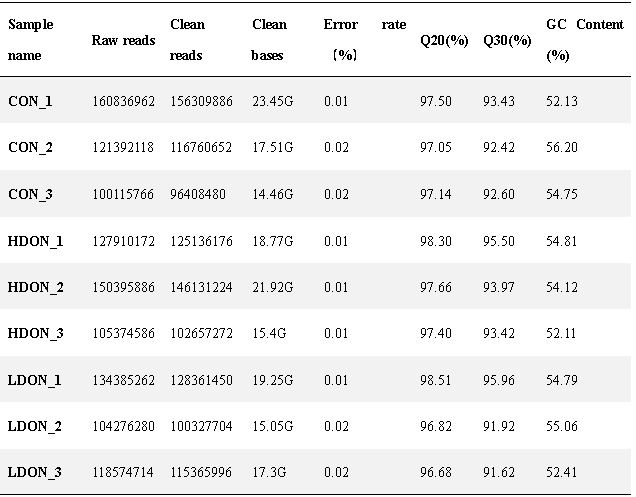This screenshot has height=497, width=636.
Task: Select the Raw reads column header
Action: tap(123, 41)
